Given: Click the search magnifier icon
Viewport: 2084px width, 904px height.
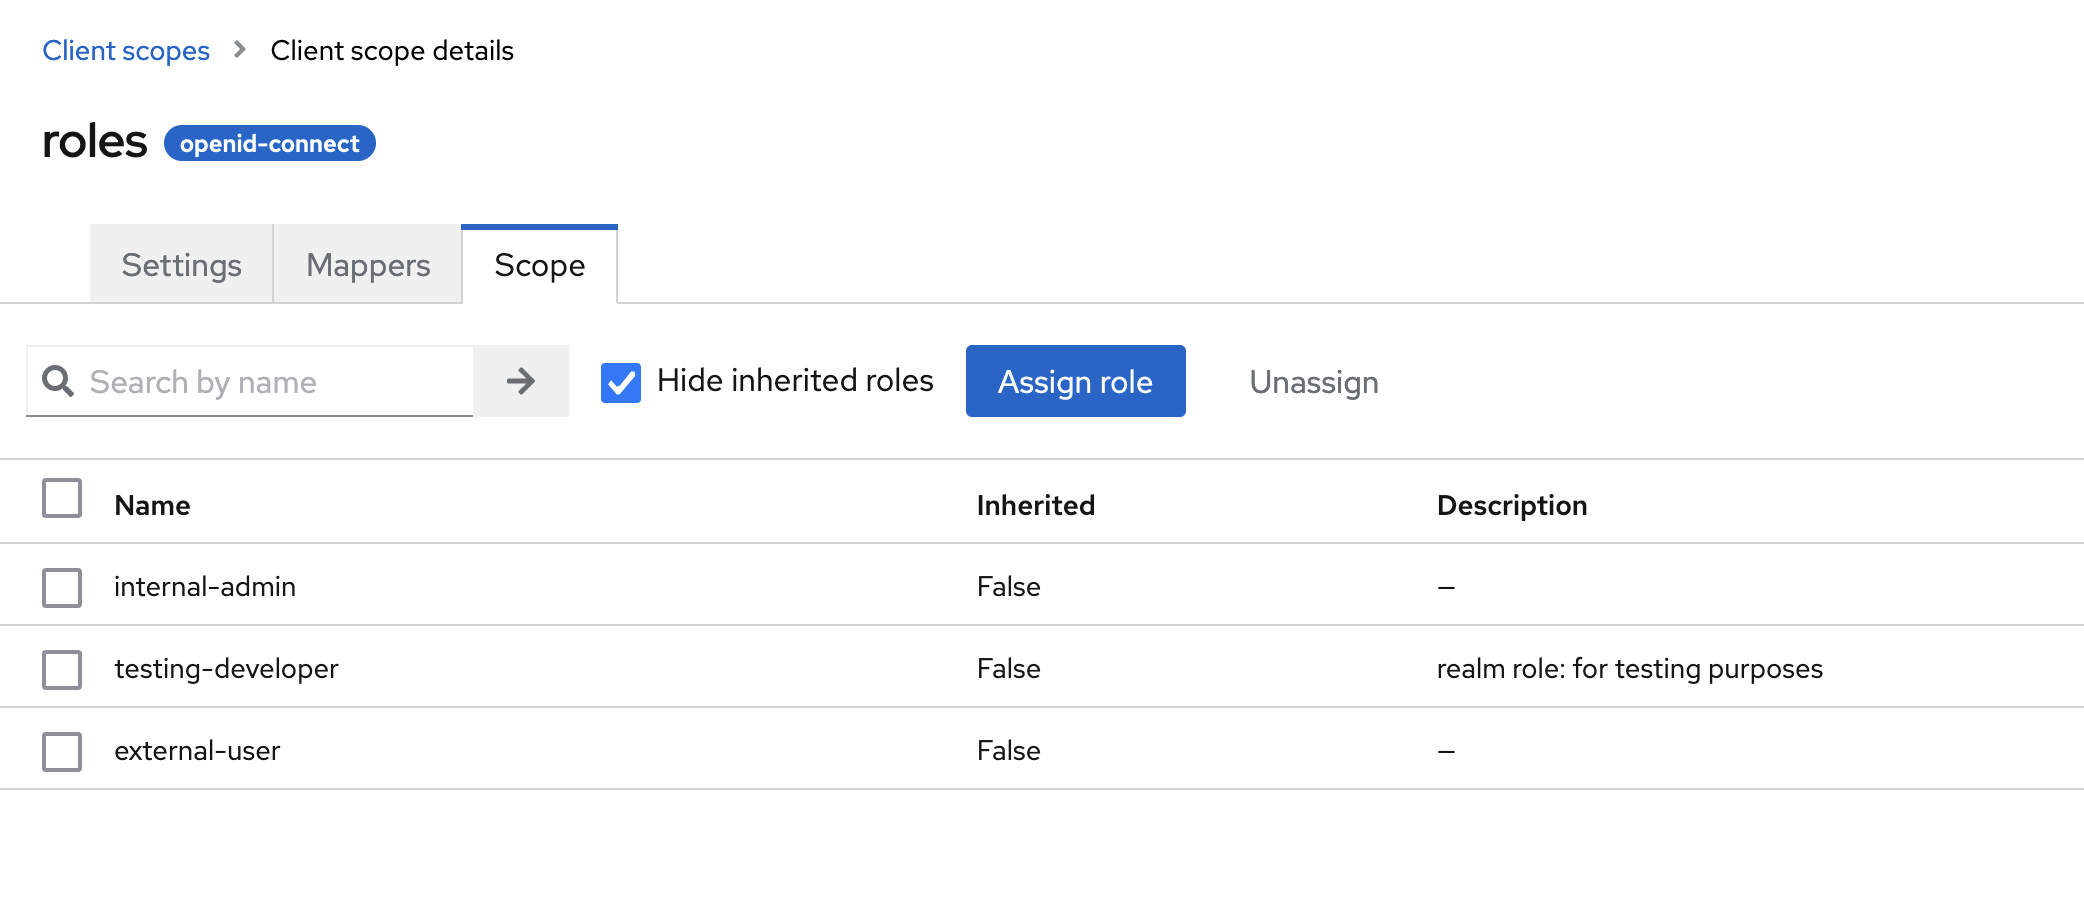Looking at the screenshot, I should point(58,381).
